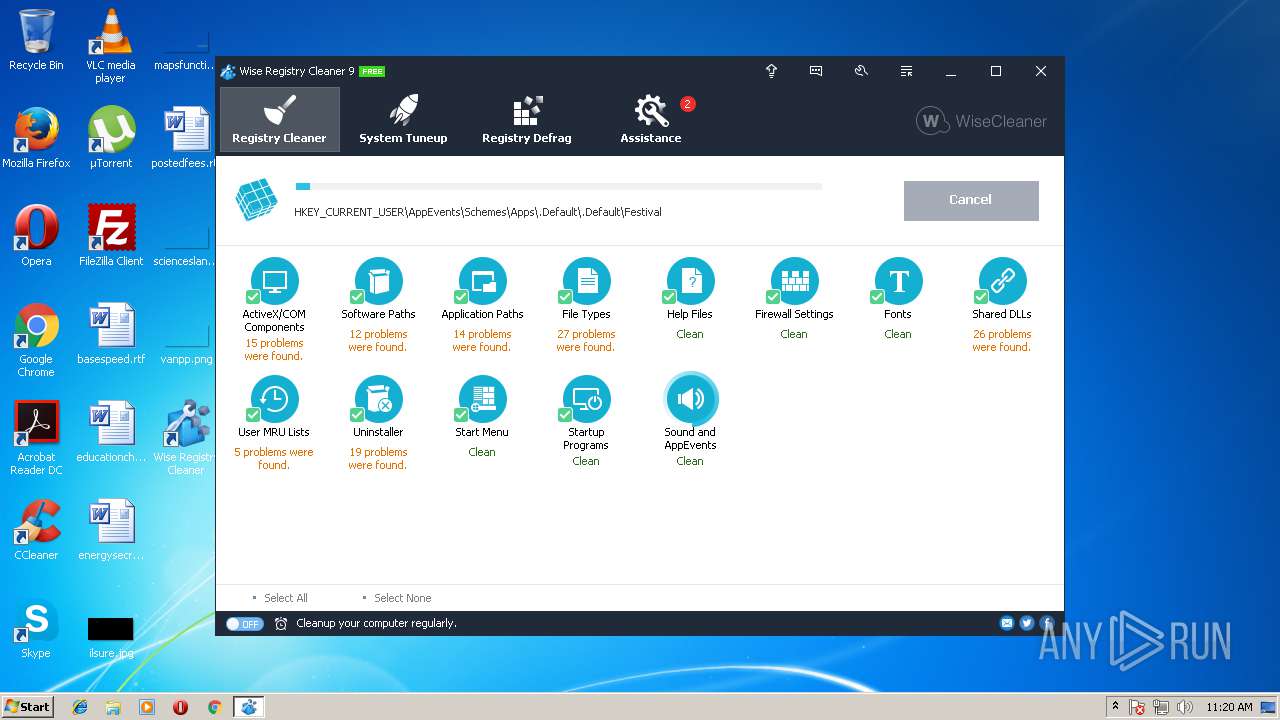Open Internet Explorer from the taskbar
The width and height of the screenshot is (1280, 720).
pos(80,707)
